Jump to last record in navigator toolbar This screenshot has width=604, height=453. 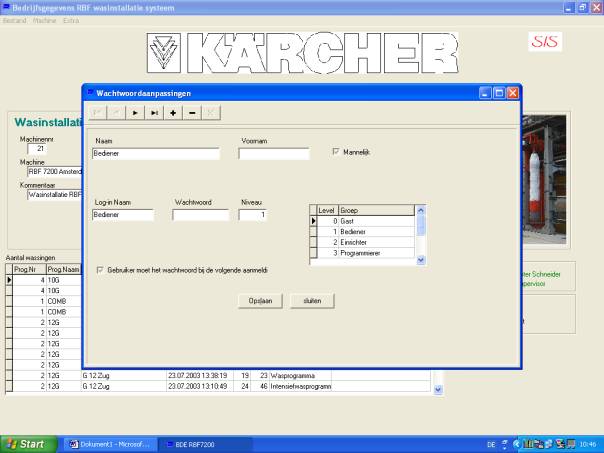(x=154, y=113)
